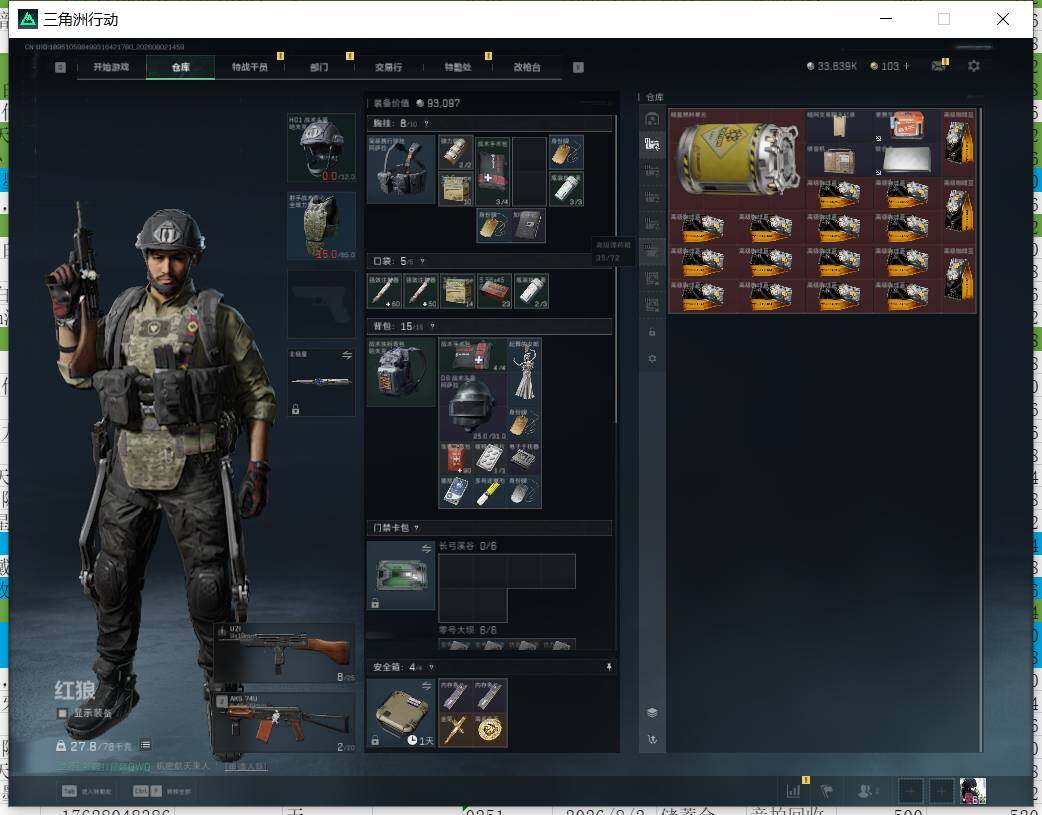The image size is (1042, 815).
Task: Select the highlighted second warehouse storage icon
Action: tap(652, 145)
